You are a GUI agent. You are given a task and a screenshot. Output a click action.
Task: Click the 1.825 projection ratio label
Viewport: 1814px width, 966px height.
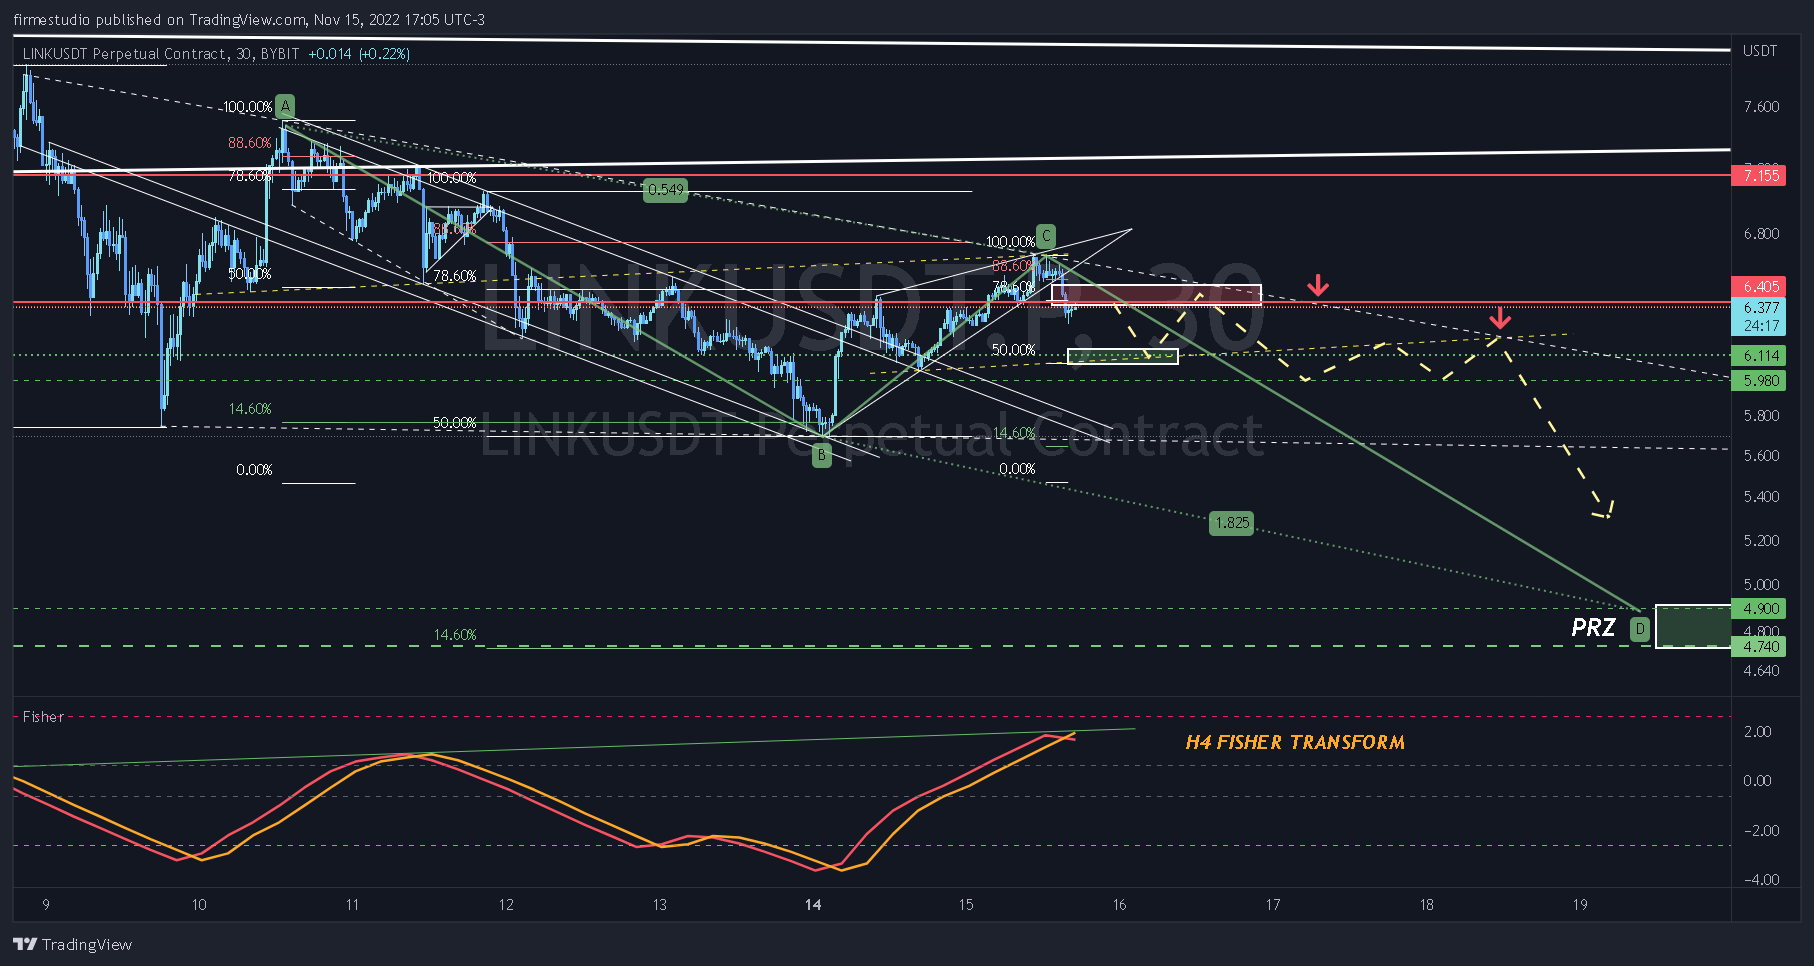click(x=1231, y=522)
